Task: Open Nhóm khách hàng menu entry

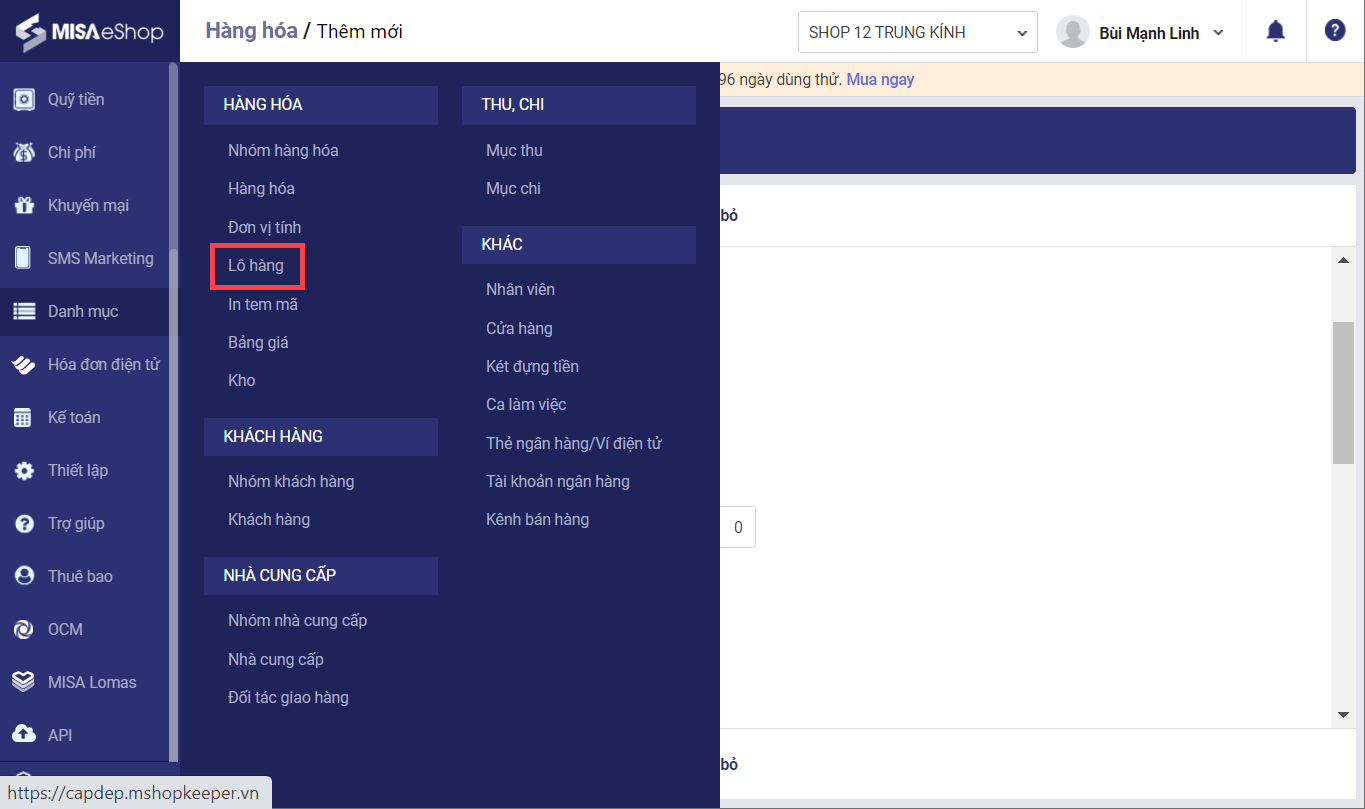Action: coord(291,481)
